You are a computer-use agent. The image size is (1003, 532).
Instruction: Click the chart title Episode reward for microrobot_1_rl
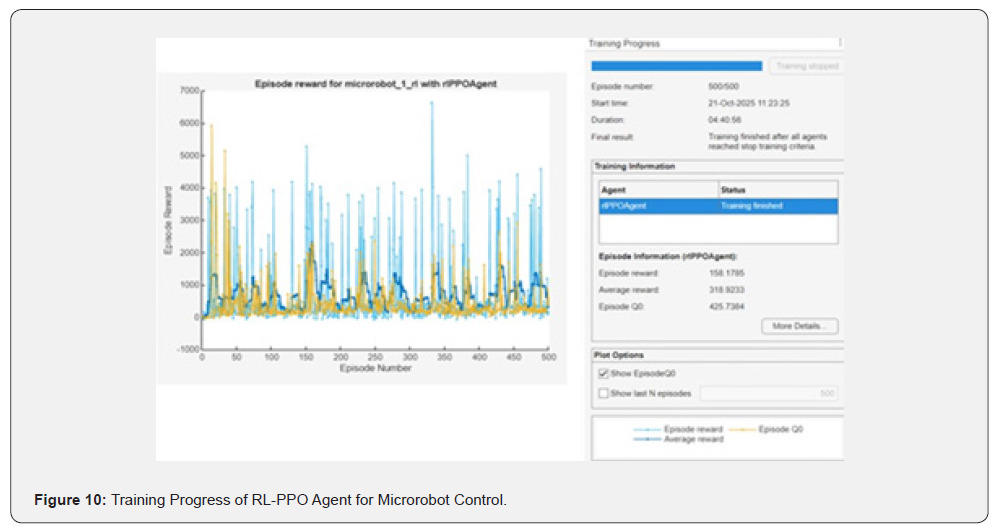(375, 84)
